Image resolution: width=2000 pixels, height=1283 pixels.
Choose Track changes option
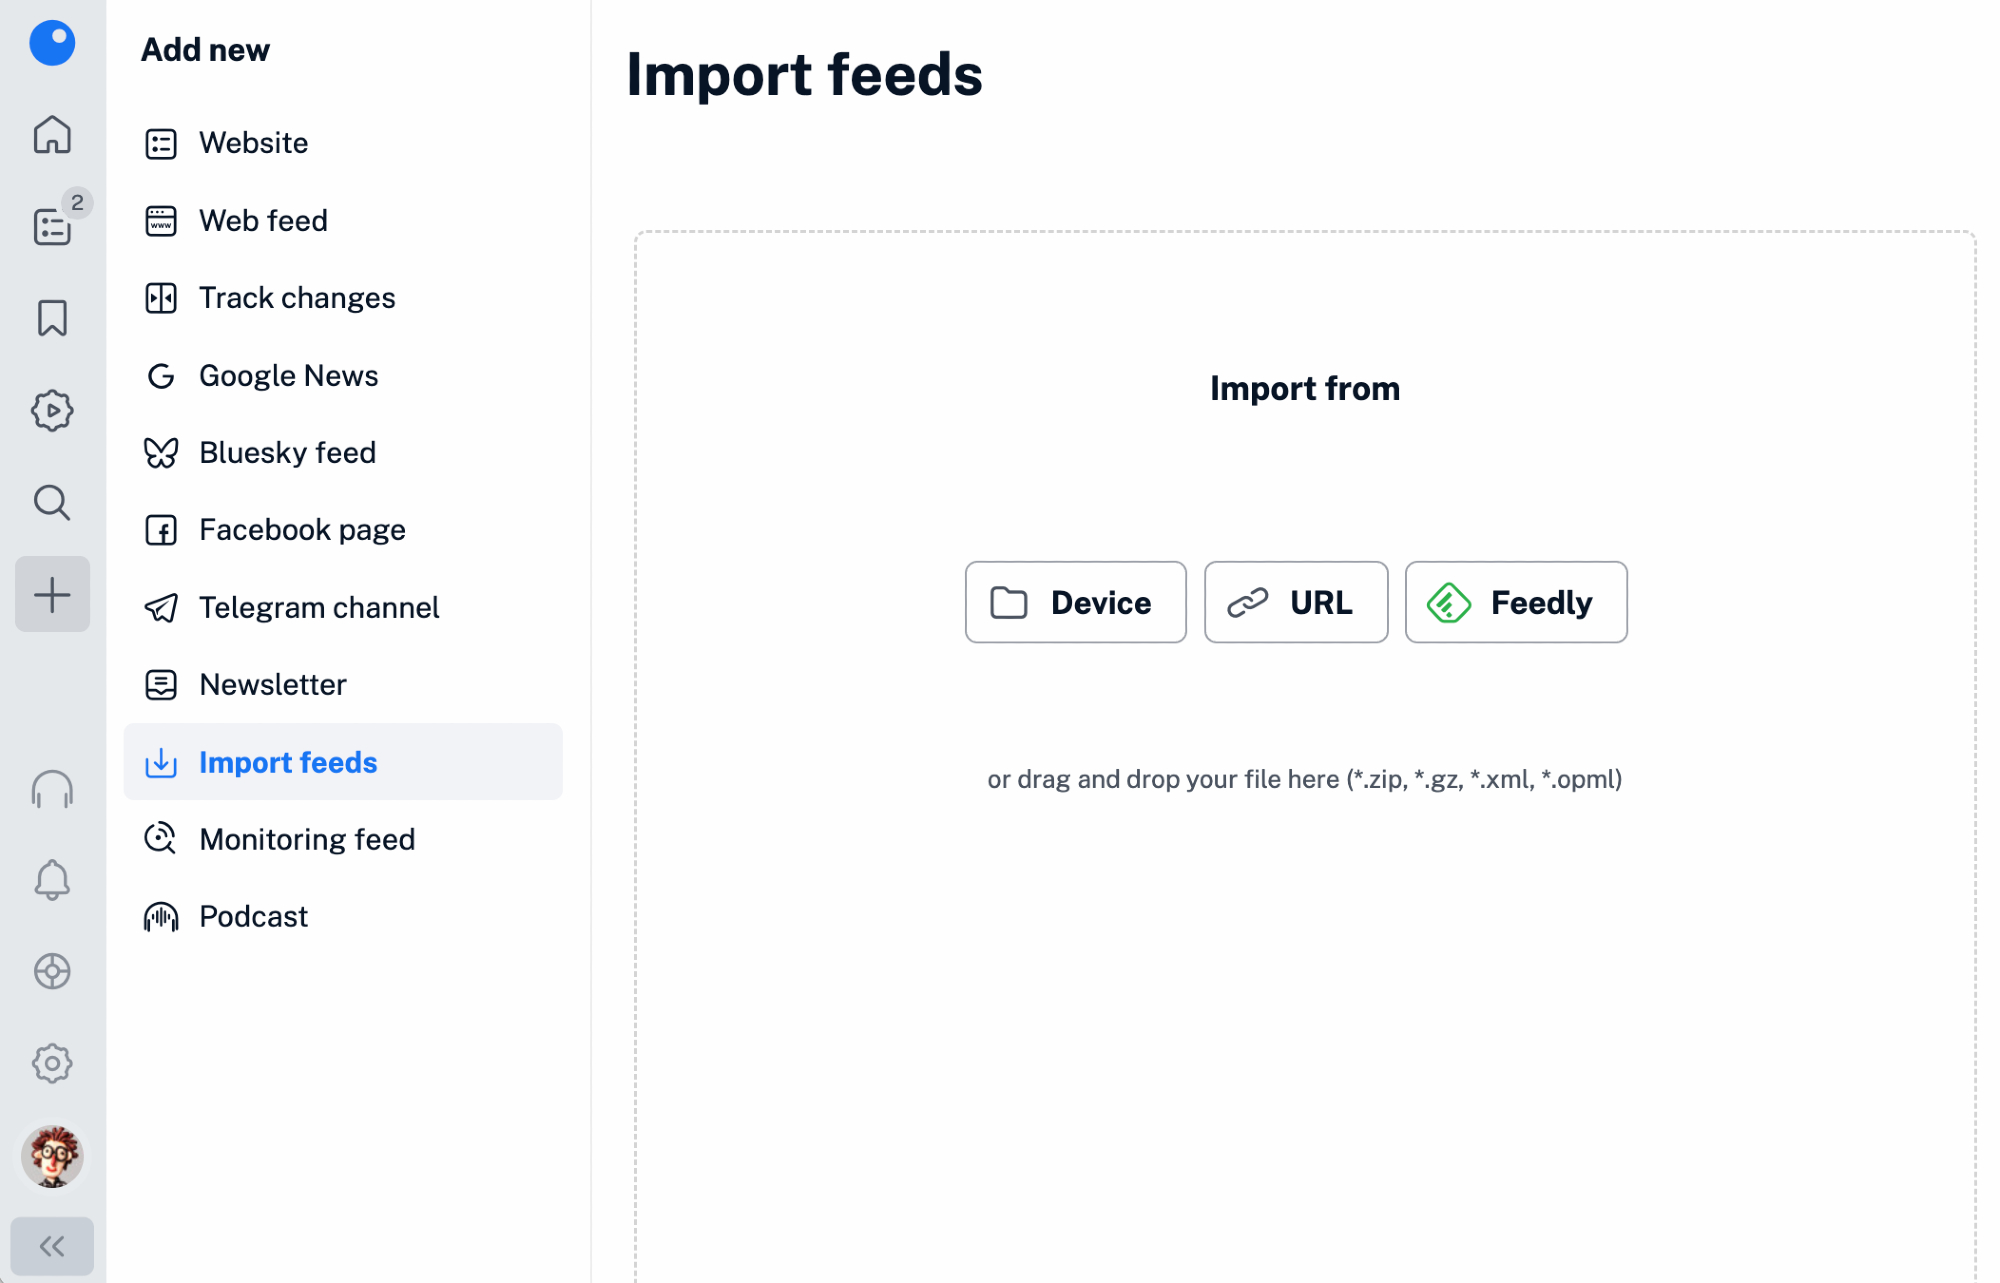click(297, 298)
